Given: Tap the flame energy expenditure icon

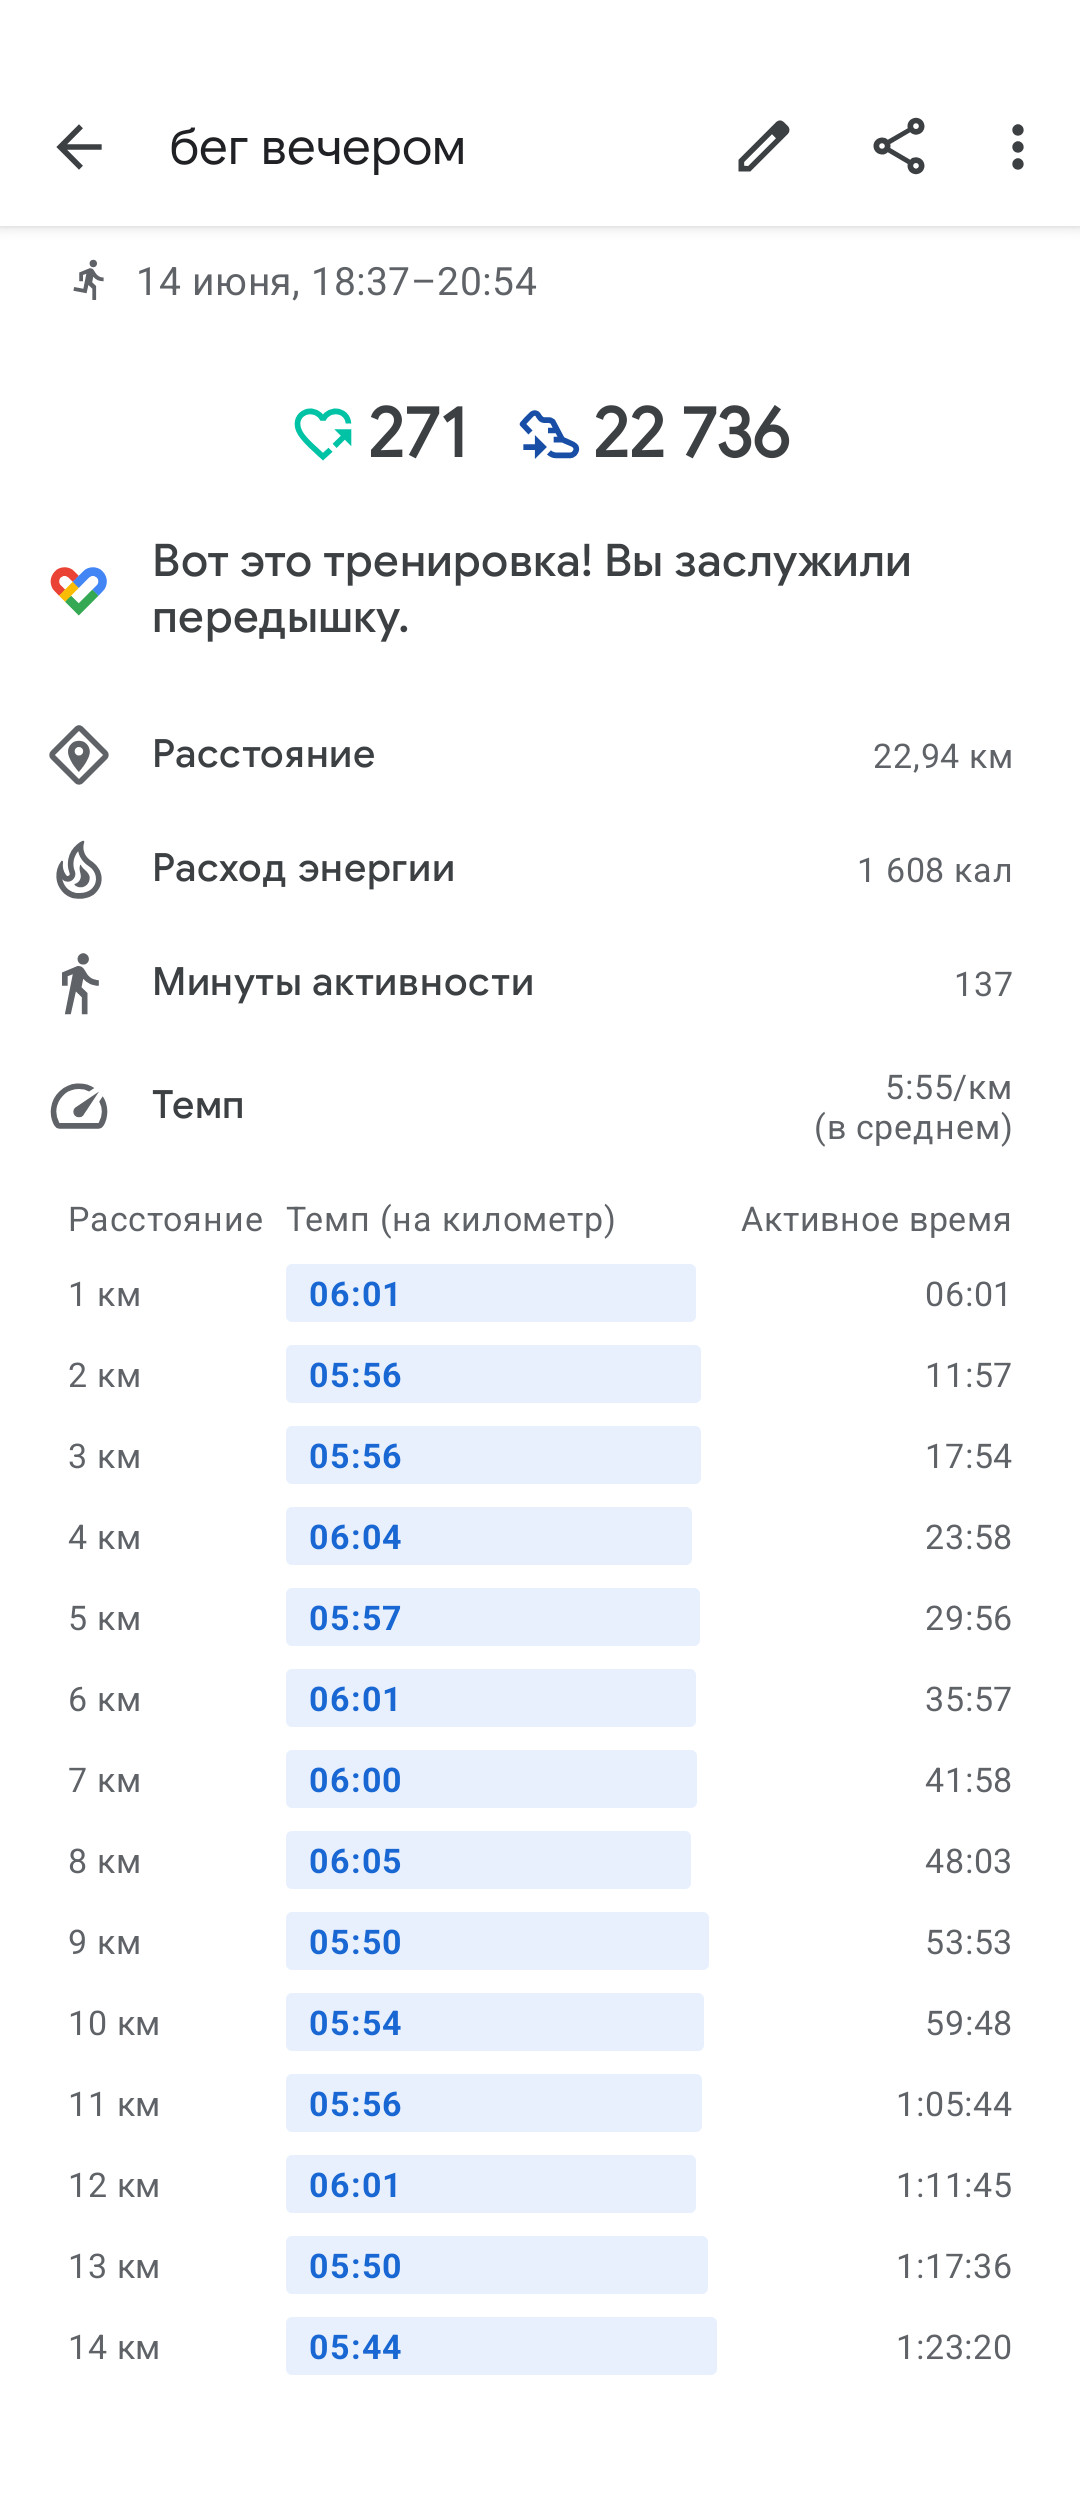Looking at the screenshot, I should click(79, 869).
